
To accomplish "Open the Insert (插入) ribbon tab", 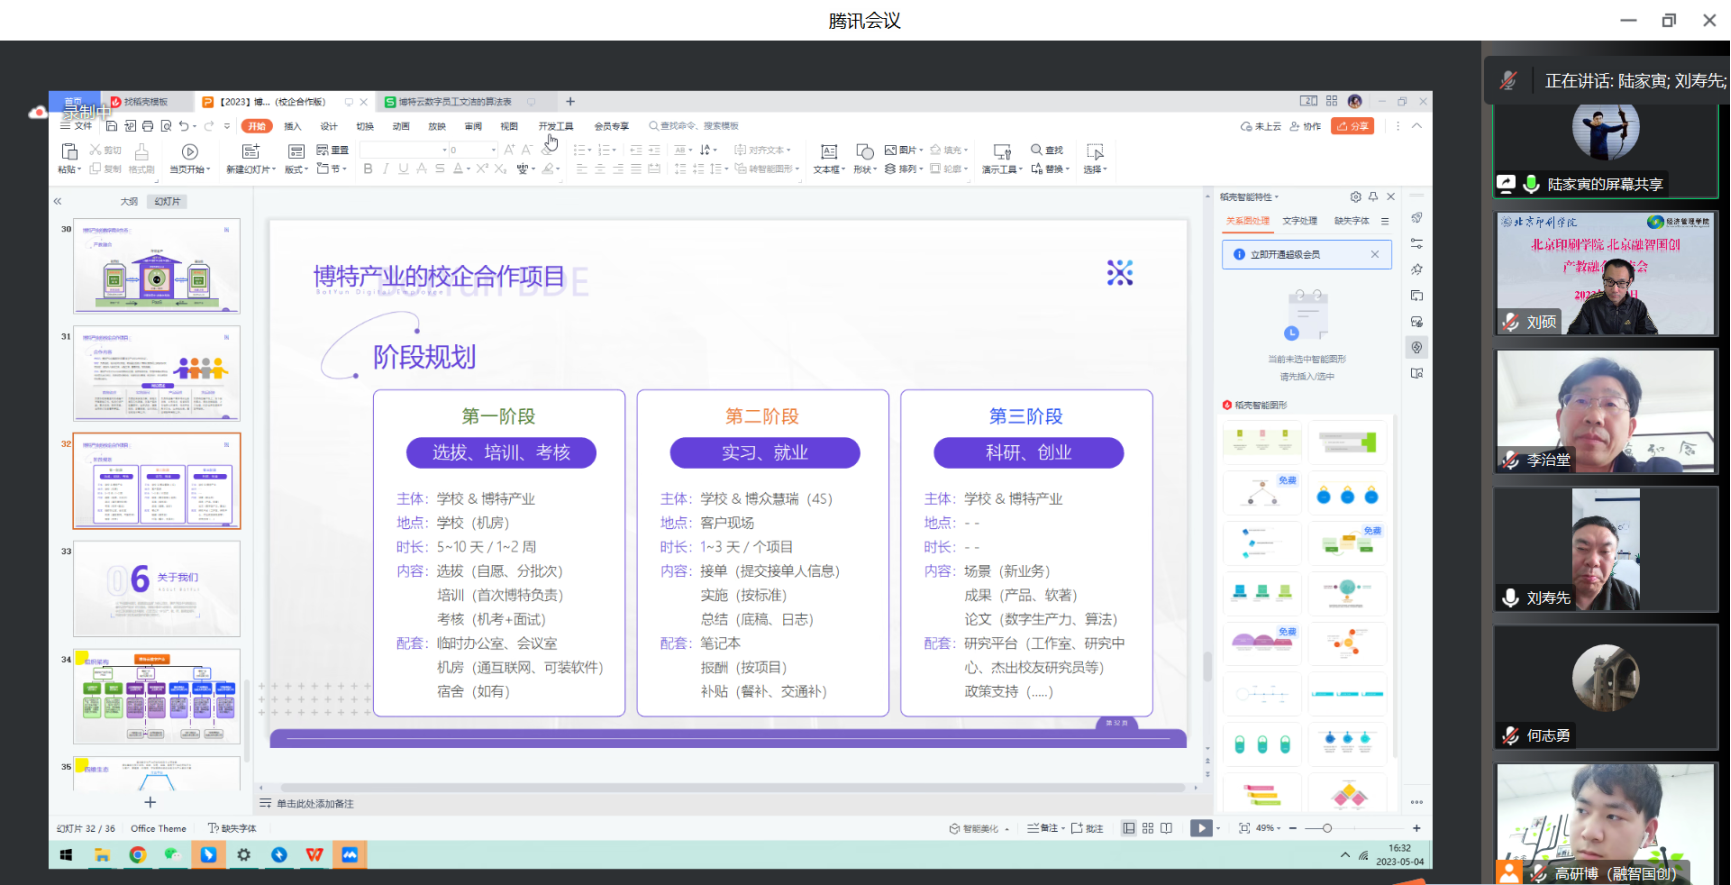I will (293, 126).
